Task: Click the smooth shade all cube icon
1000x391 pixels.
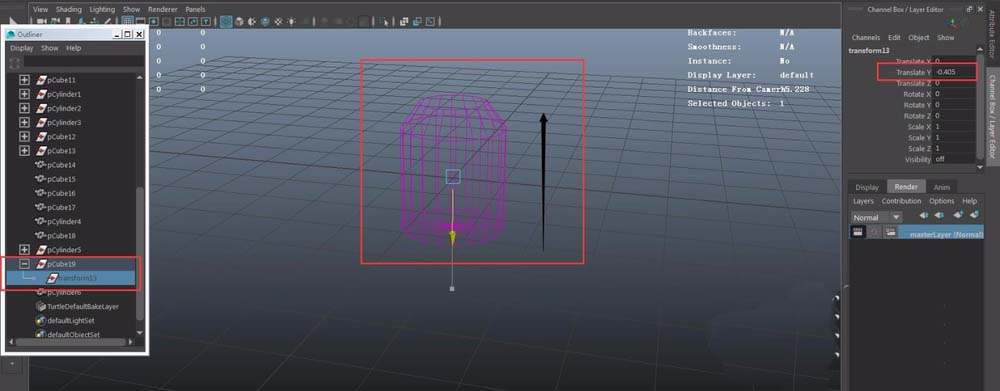Action: point(239,22)
